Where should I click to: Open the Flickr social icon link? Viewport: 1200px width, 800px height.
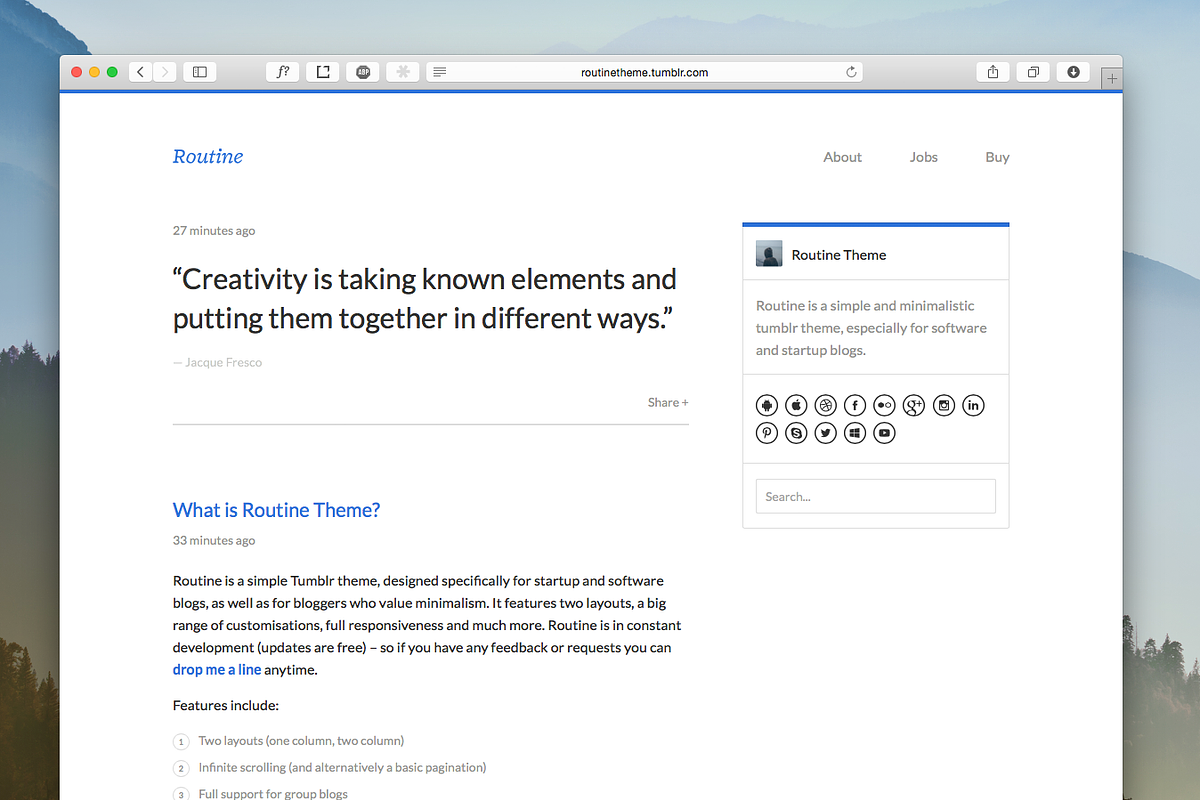point(884,405)
